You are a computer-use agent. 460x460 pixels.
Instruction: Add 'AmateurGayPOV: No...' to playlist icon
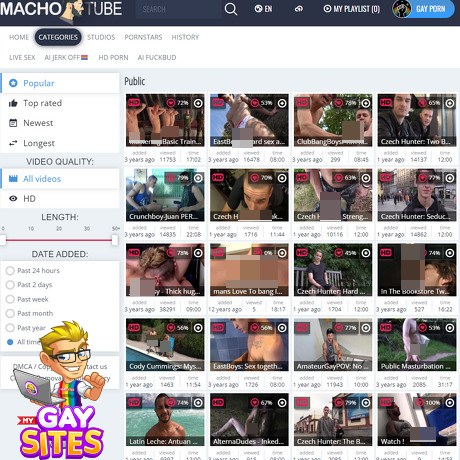pyautogui.click(x=366, y=328)
